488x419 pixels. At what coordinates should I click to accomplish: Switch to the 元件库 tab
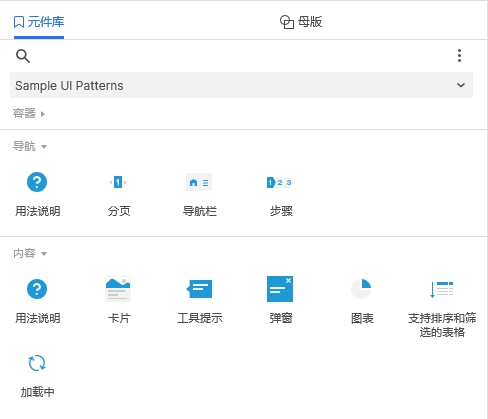click(x=39, y=22)
